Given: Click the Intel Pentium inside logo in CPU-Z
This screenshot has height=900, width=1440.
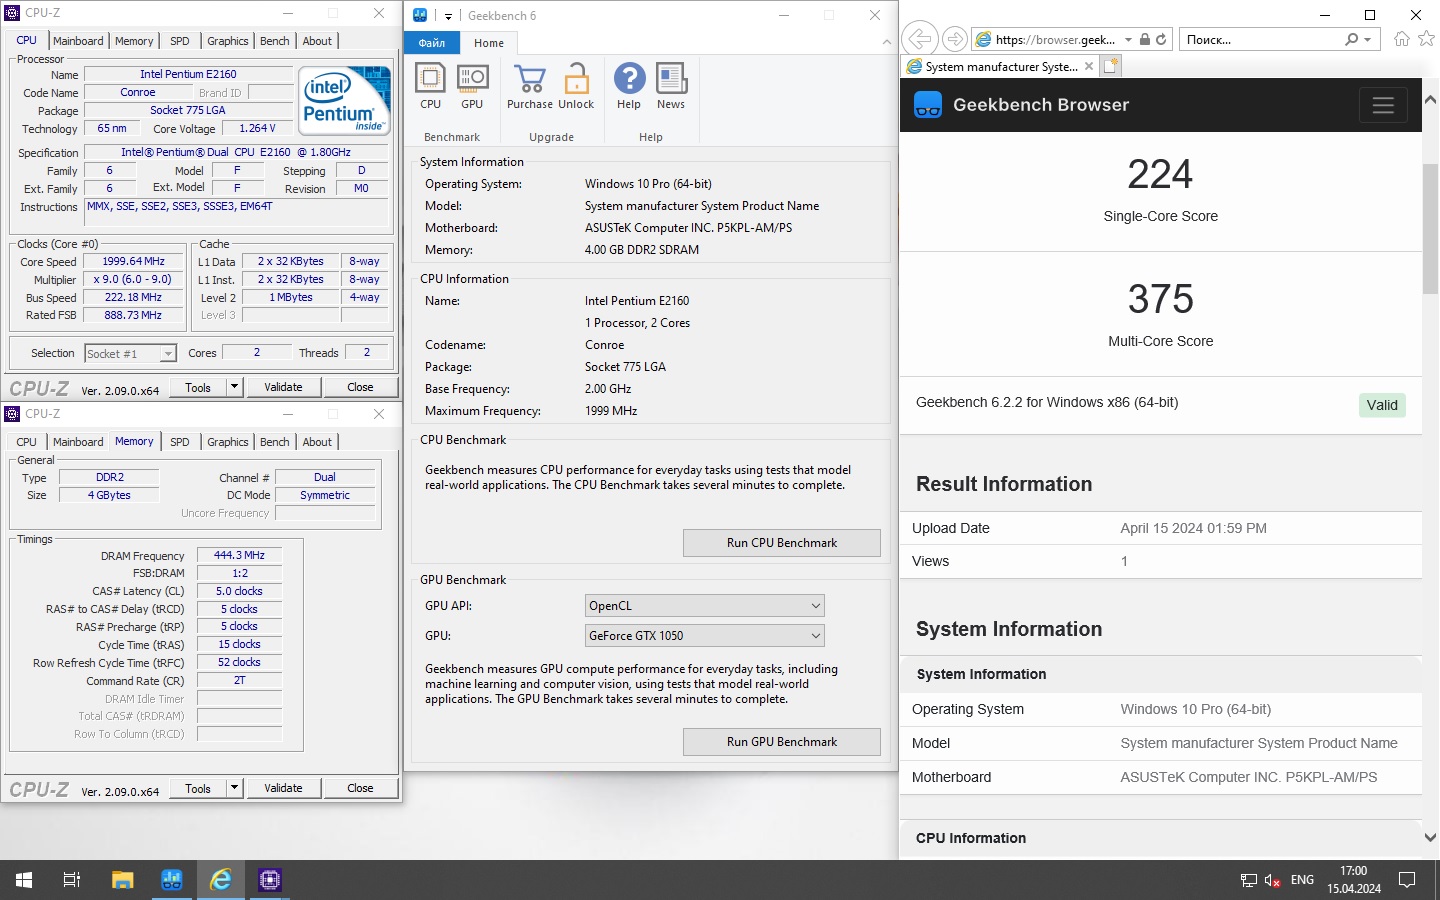Looking at the screenshot, I should 344,100.
